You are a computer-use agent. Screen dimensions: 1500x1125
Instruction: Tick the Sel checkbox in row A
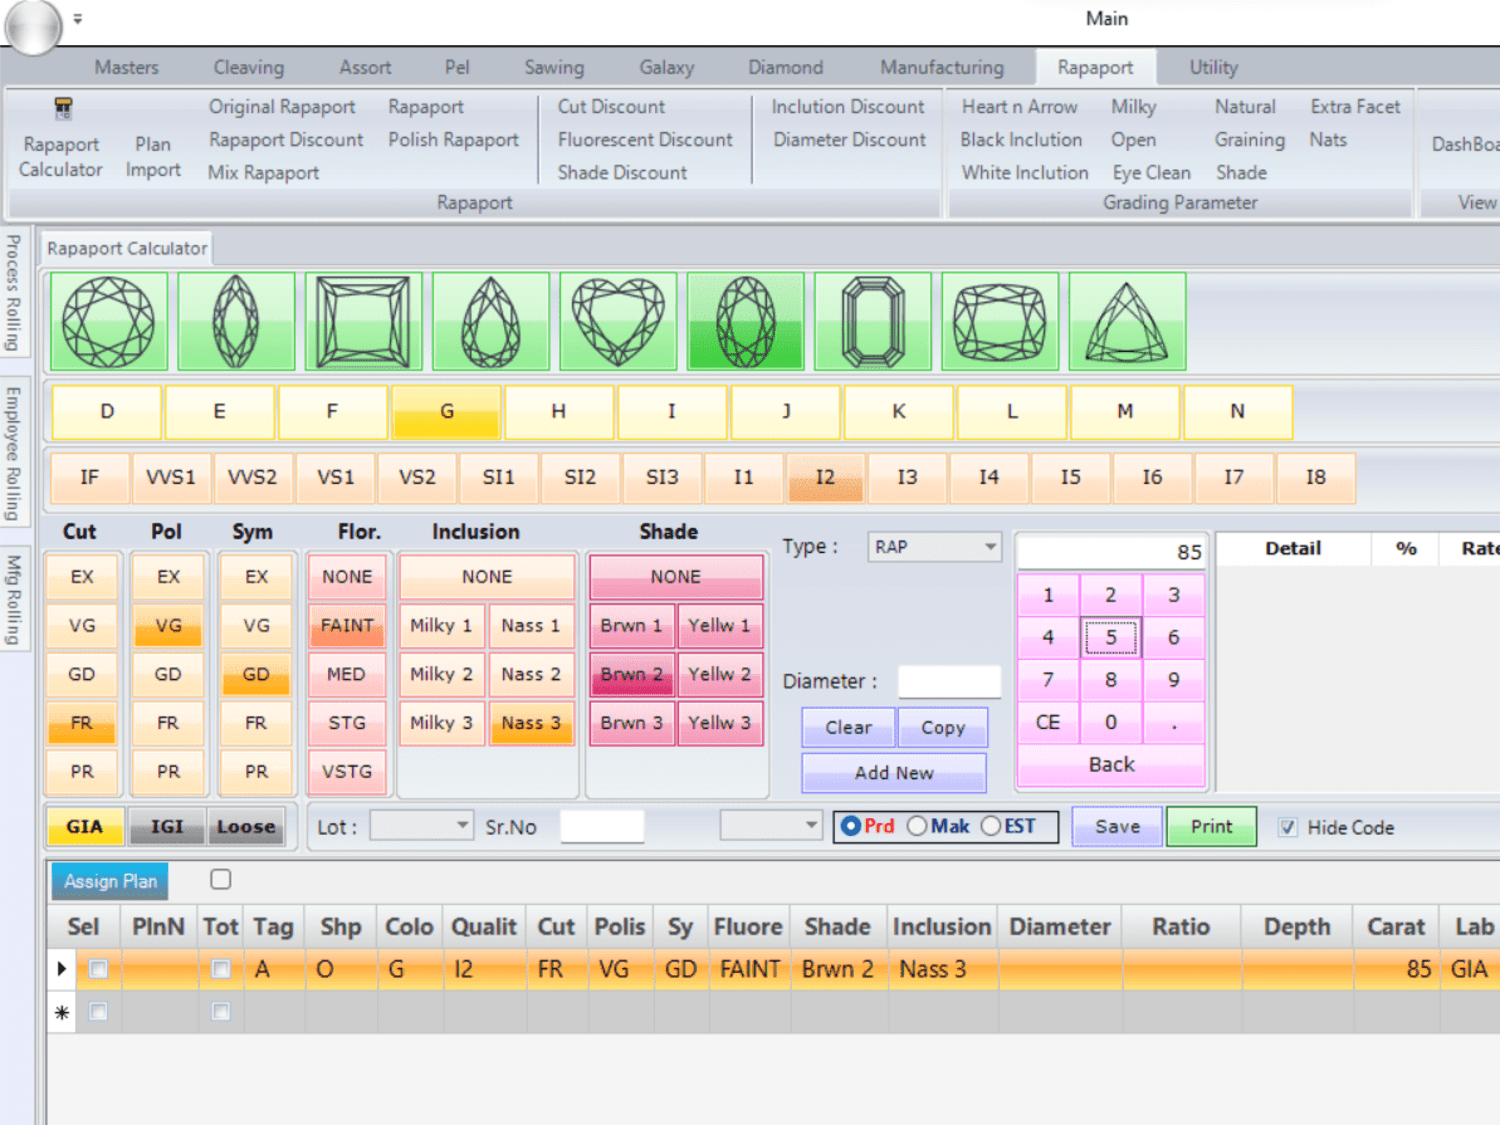(98, 969)
